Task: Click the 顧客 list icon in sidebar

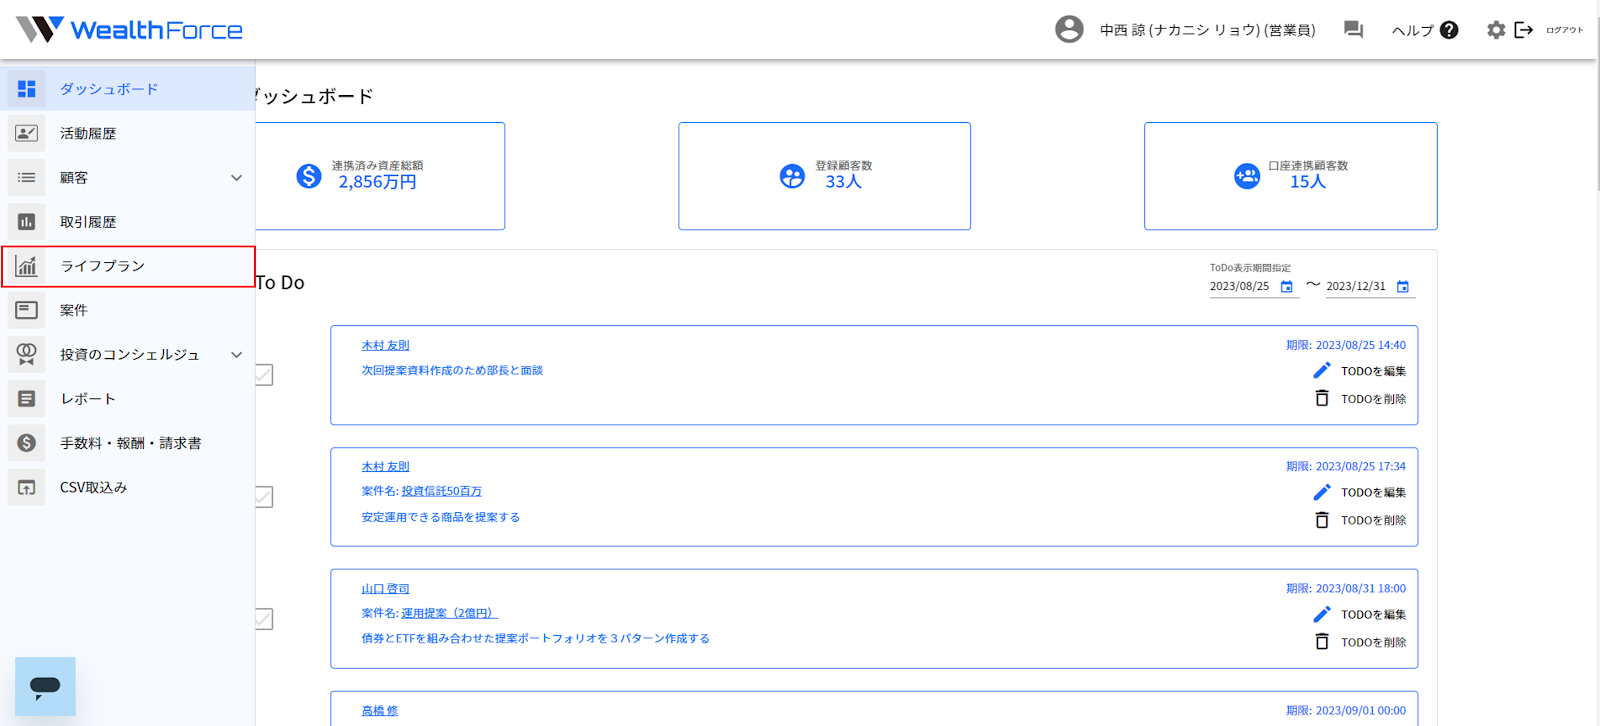Action: pyautogui.click(x=27, y=178)
